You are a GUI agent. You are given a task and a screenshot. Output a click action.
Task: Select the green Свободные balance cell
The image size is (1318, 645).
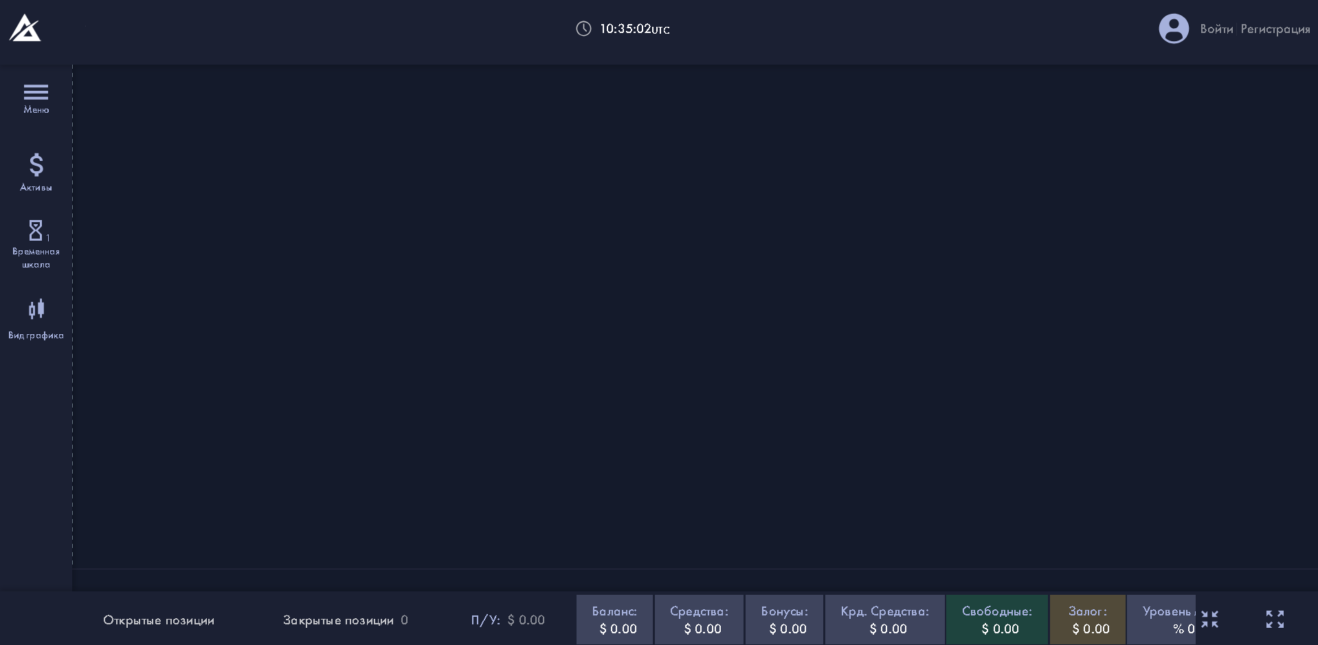click(997, 620)
